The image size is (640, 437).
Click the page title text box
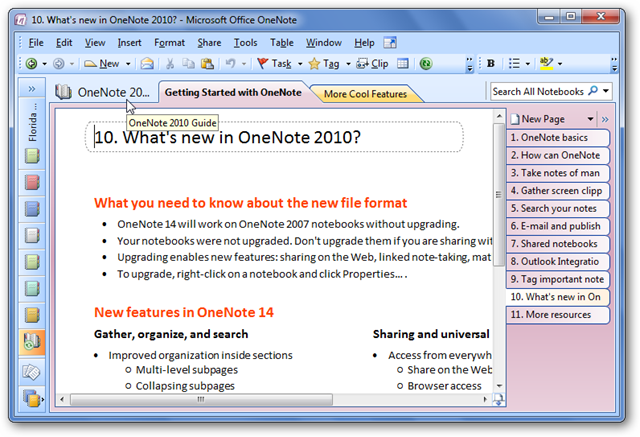(274, 137)
